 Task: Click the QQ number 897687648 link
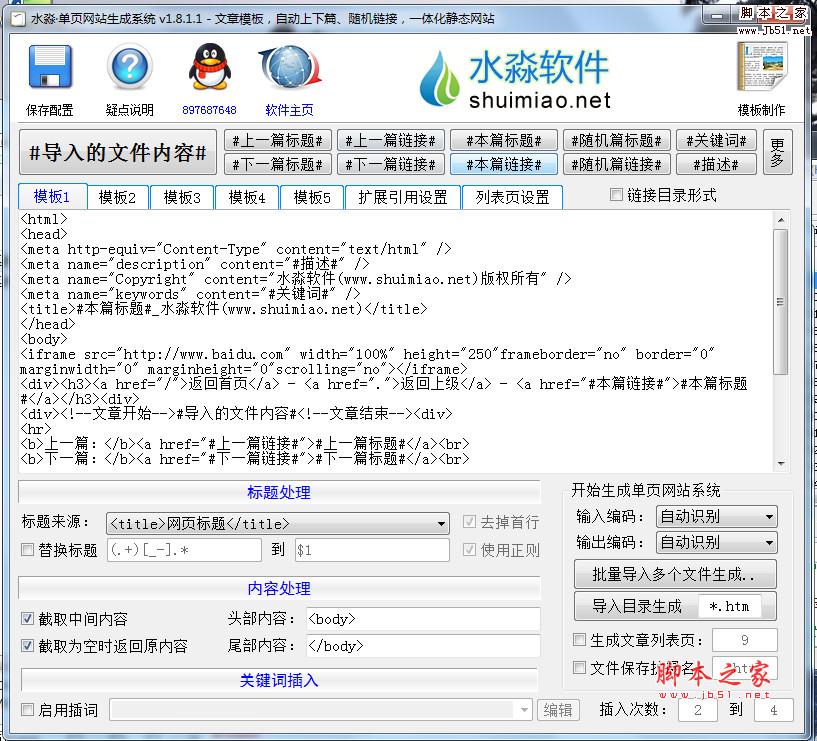pyautogui.click(x=209, y=110)
